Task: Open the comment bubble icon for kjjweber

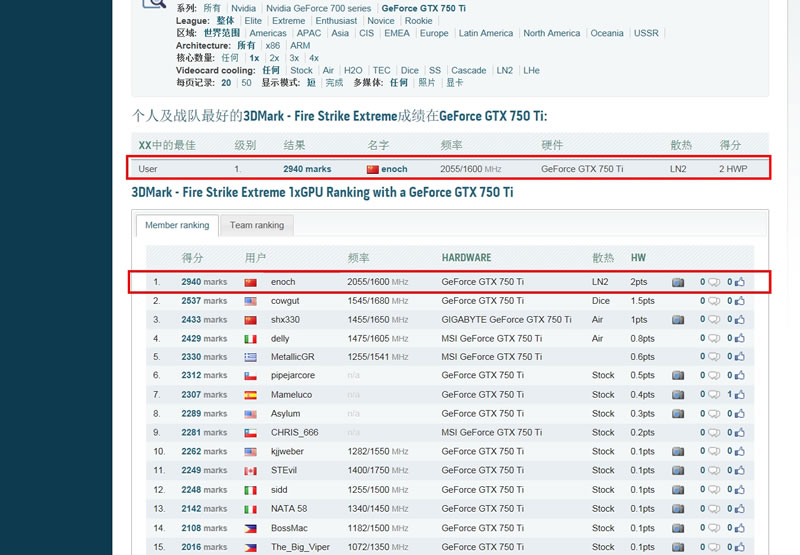Action: click(x=713, y=452)
